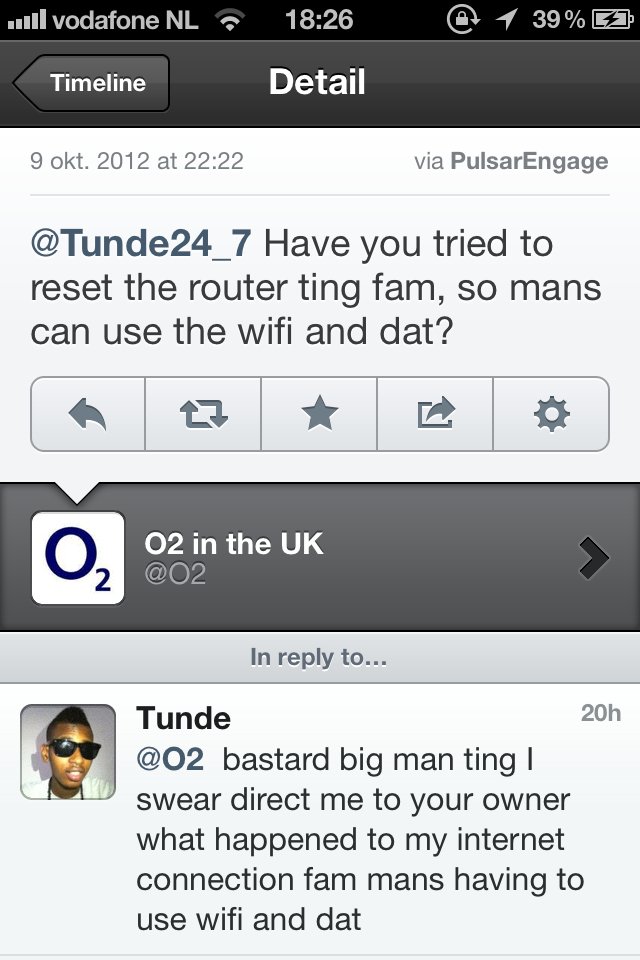Retweet this tweet using the retweet icon

click(x=203, y=413)
